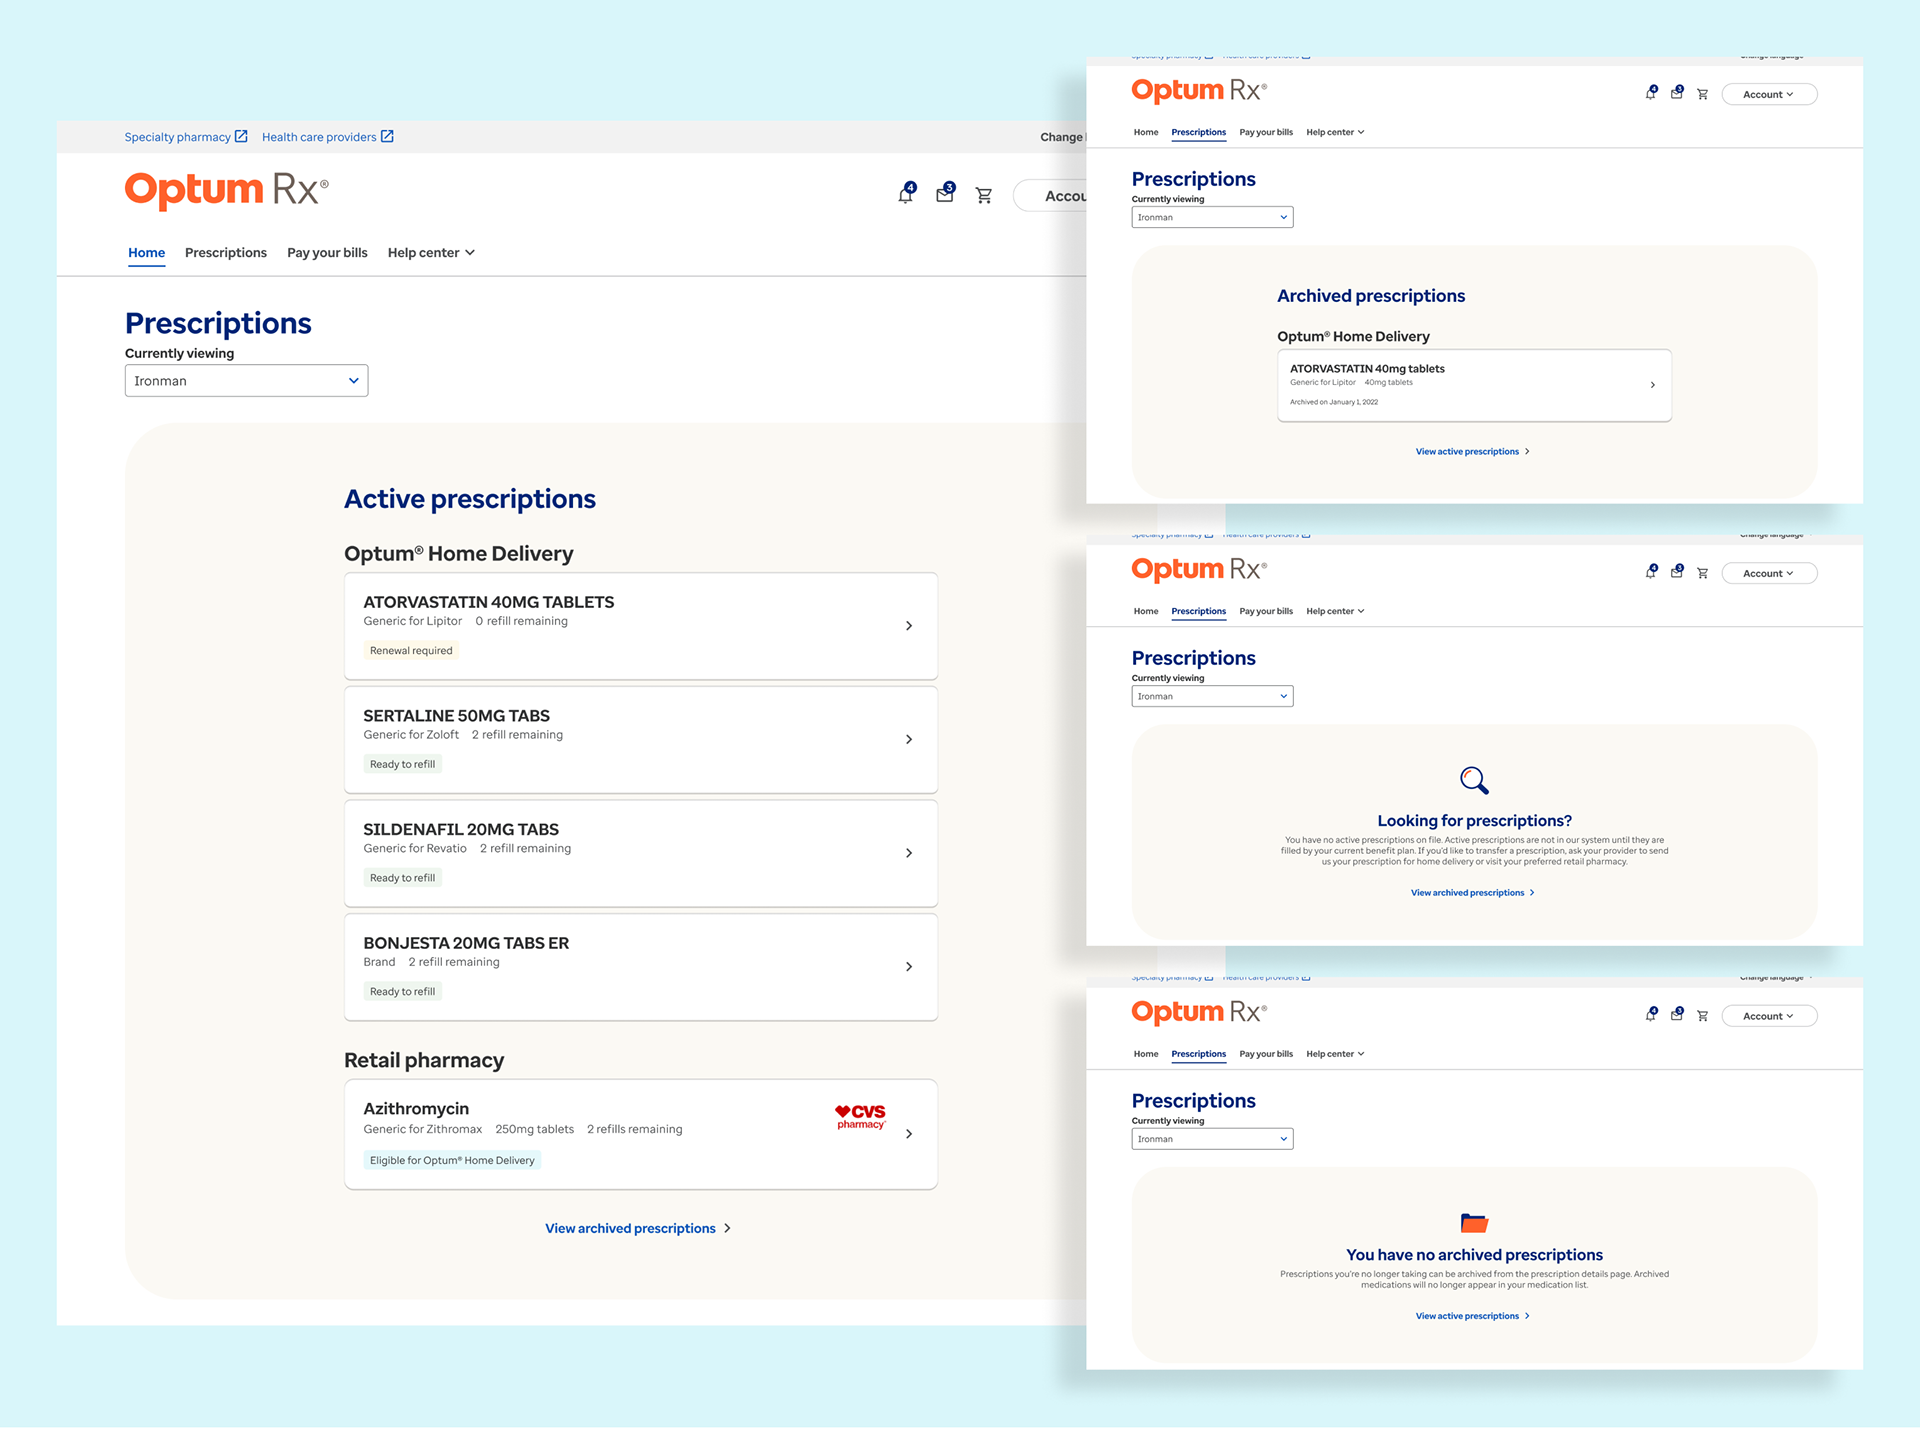Open Health care providers link

pyautogui.click(x=319, y=137)
